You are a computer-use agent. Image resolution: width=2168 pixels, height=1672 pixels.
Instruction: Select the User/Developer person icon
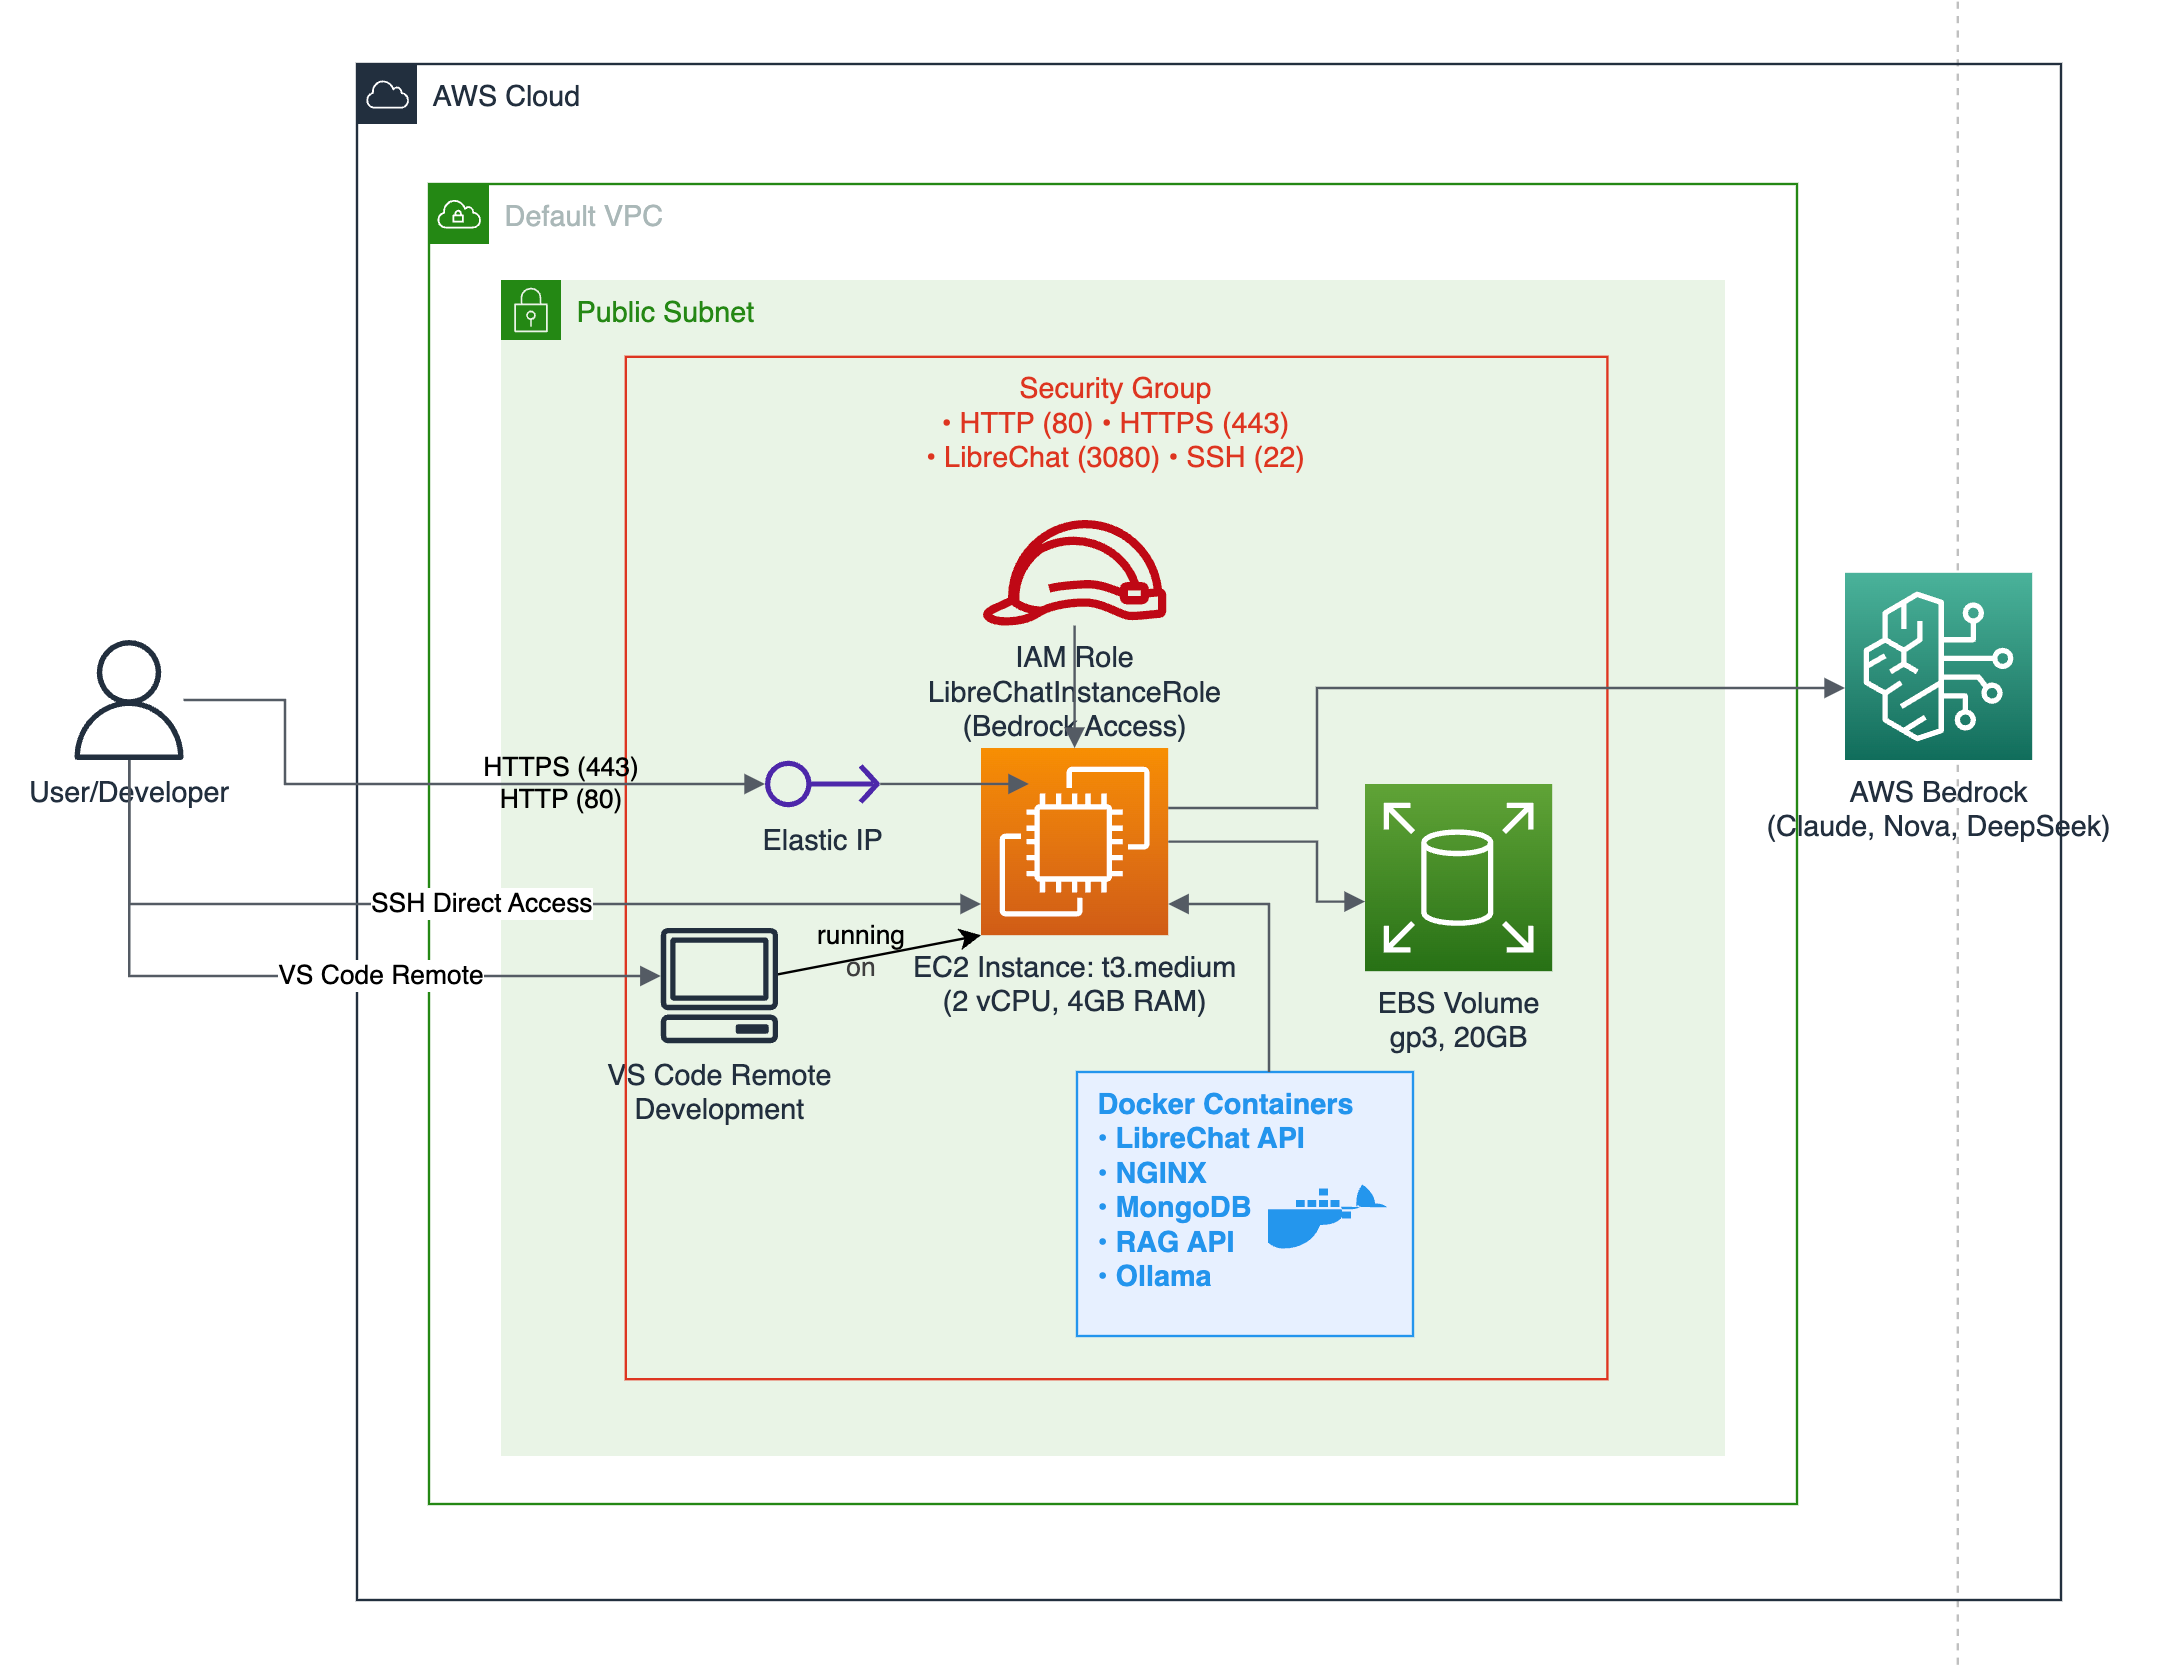[x=129, y=700]
